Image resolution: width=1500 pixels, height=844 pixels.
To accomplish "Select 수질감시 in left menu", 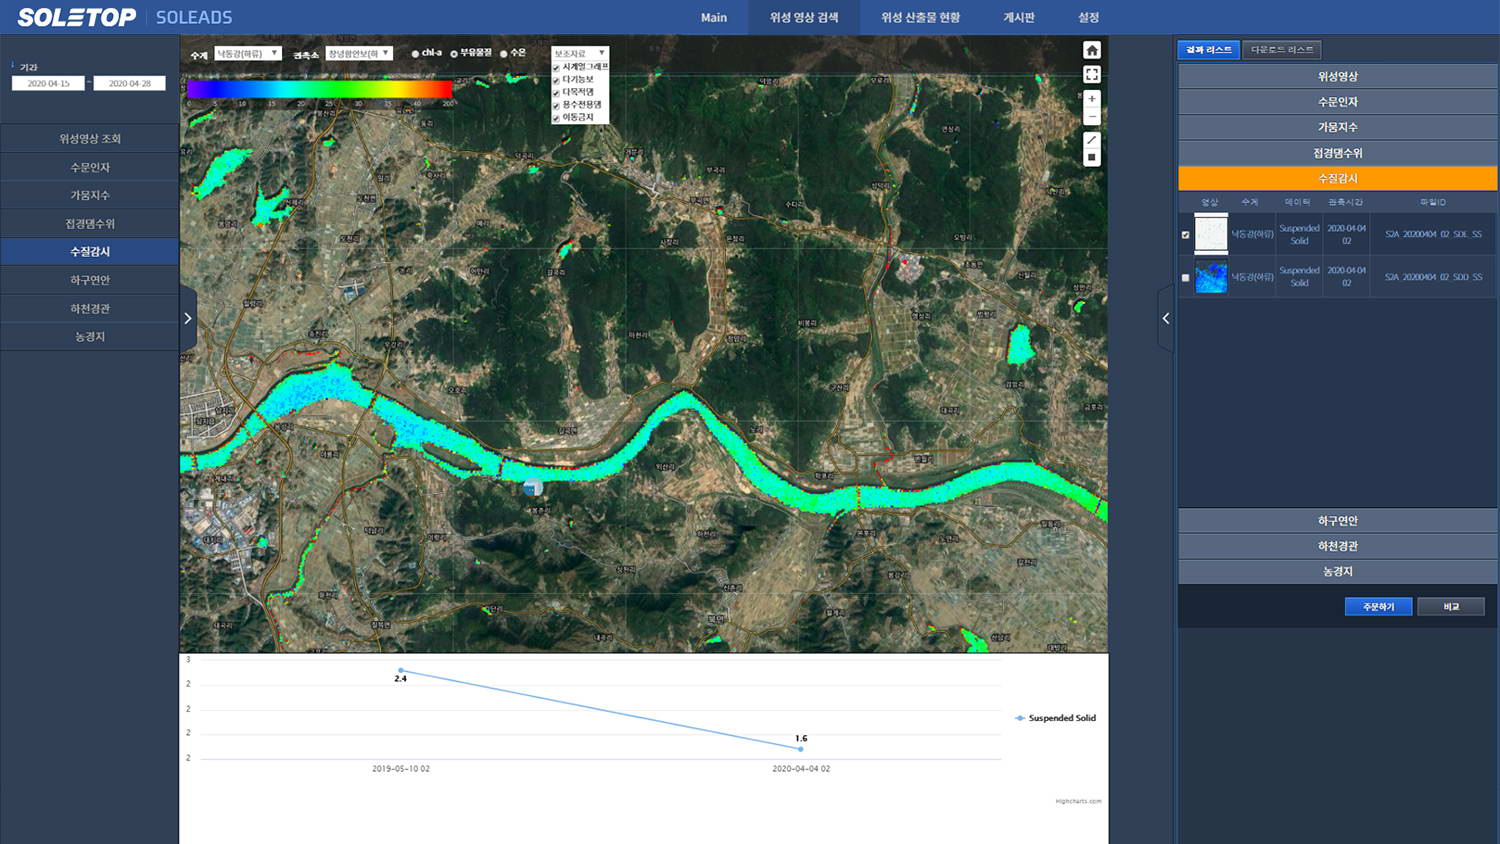I will (90, 252).
